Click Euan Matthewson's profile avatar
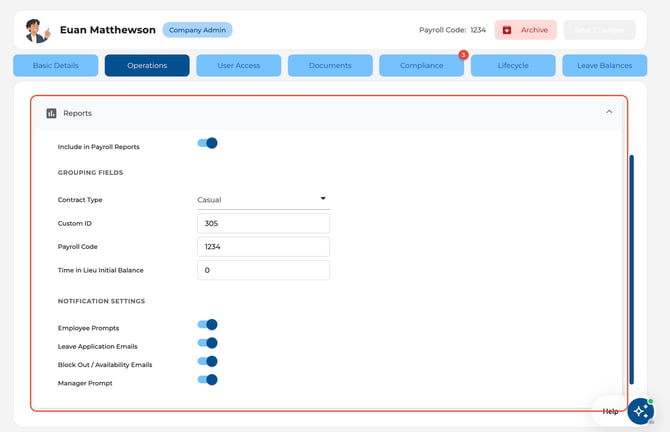This screenshot has height=432, width=670. click(38, 31)
